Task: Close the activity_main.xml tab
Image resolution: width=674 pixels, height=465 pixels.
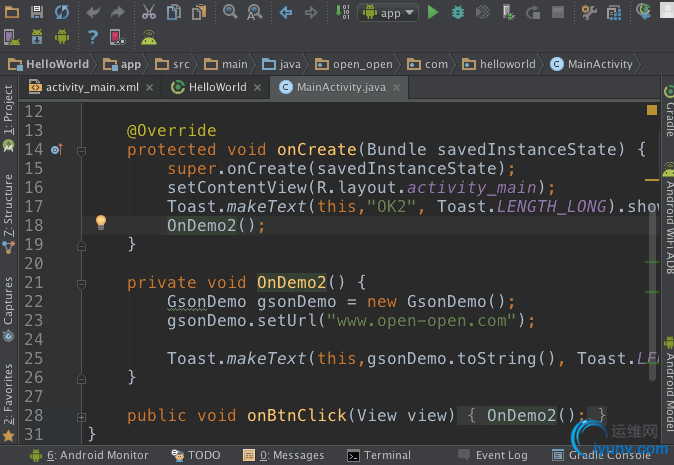Action: click(150, 88)
